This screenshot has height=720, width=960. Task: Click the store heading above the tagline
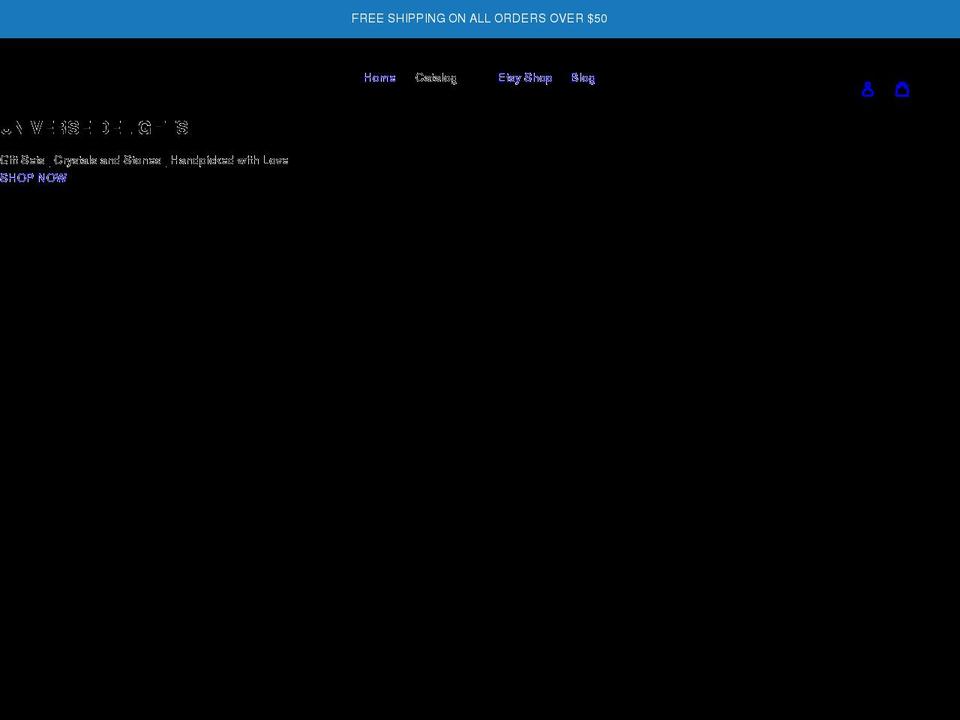pyautogui.click(x=95, y=128)
